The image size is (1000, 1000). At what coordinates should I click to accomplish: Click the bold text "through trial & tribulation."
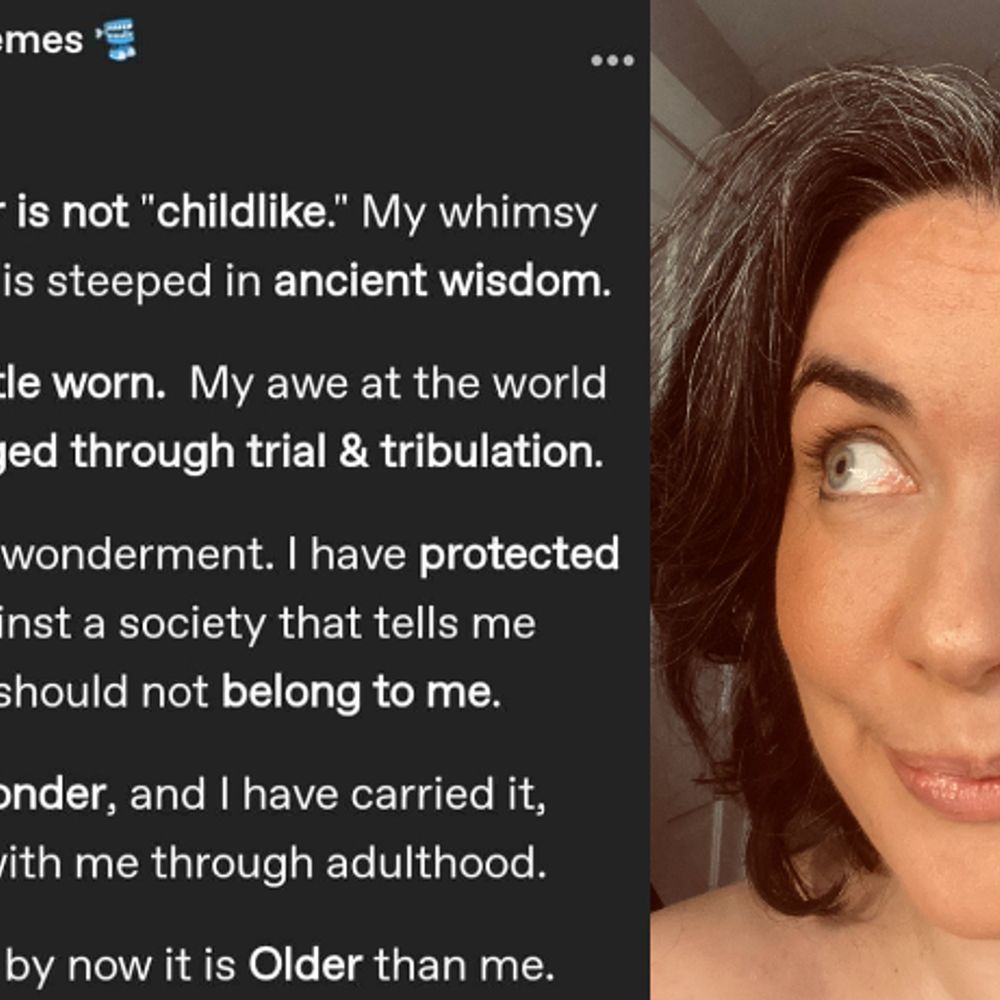337,452
